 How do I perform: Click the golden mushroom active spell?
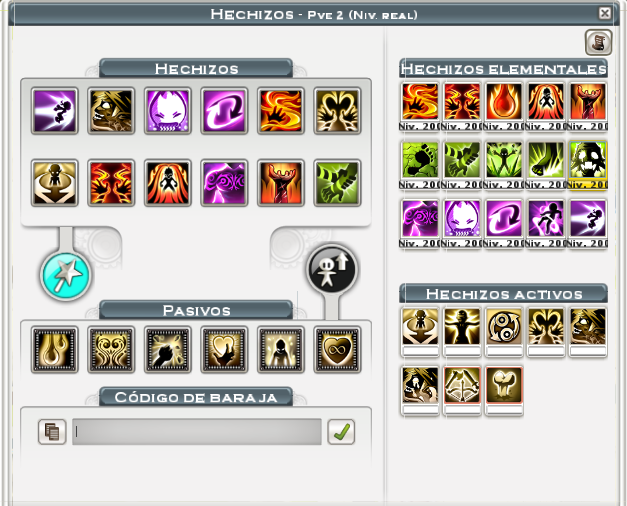[x=504, y=385]
